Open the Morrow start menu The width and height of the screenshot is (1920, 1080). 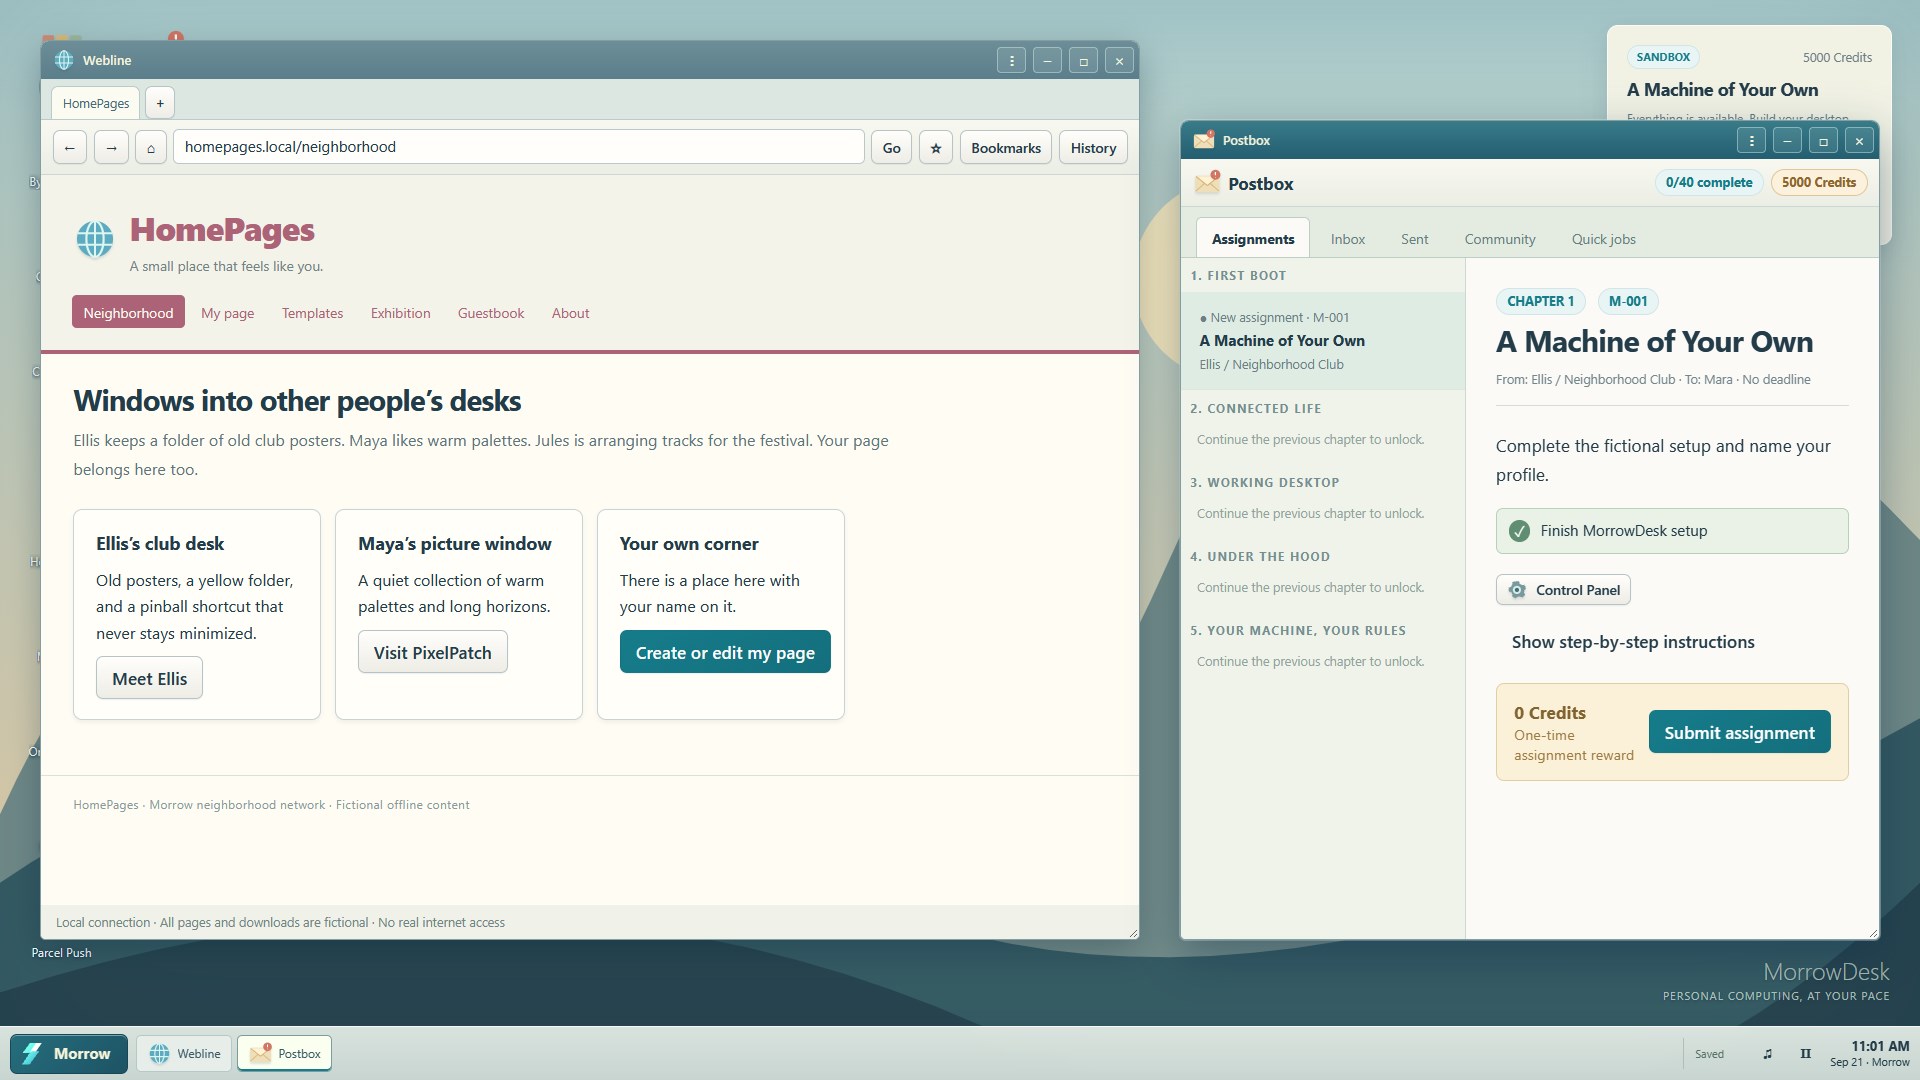point(69,1054)
